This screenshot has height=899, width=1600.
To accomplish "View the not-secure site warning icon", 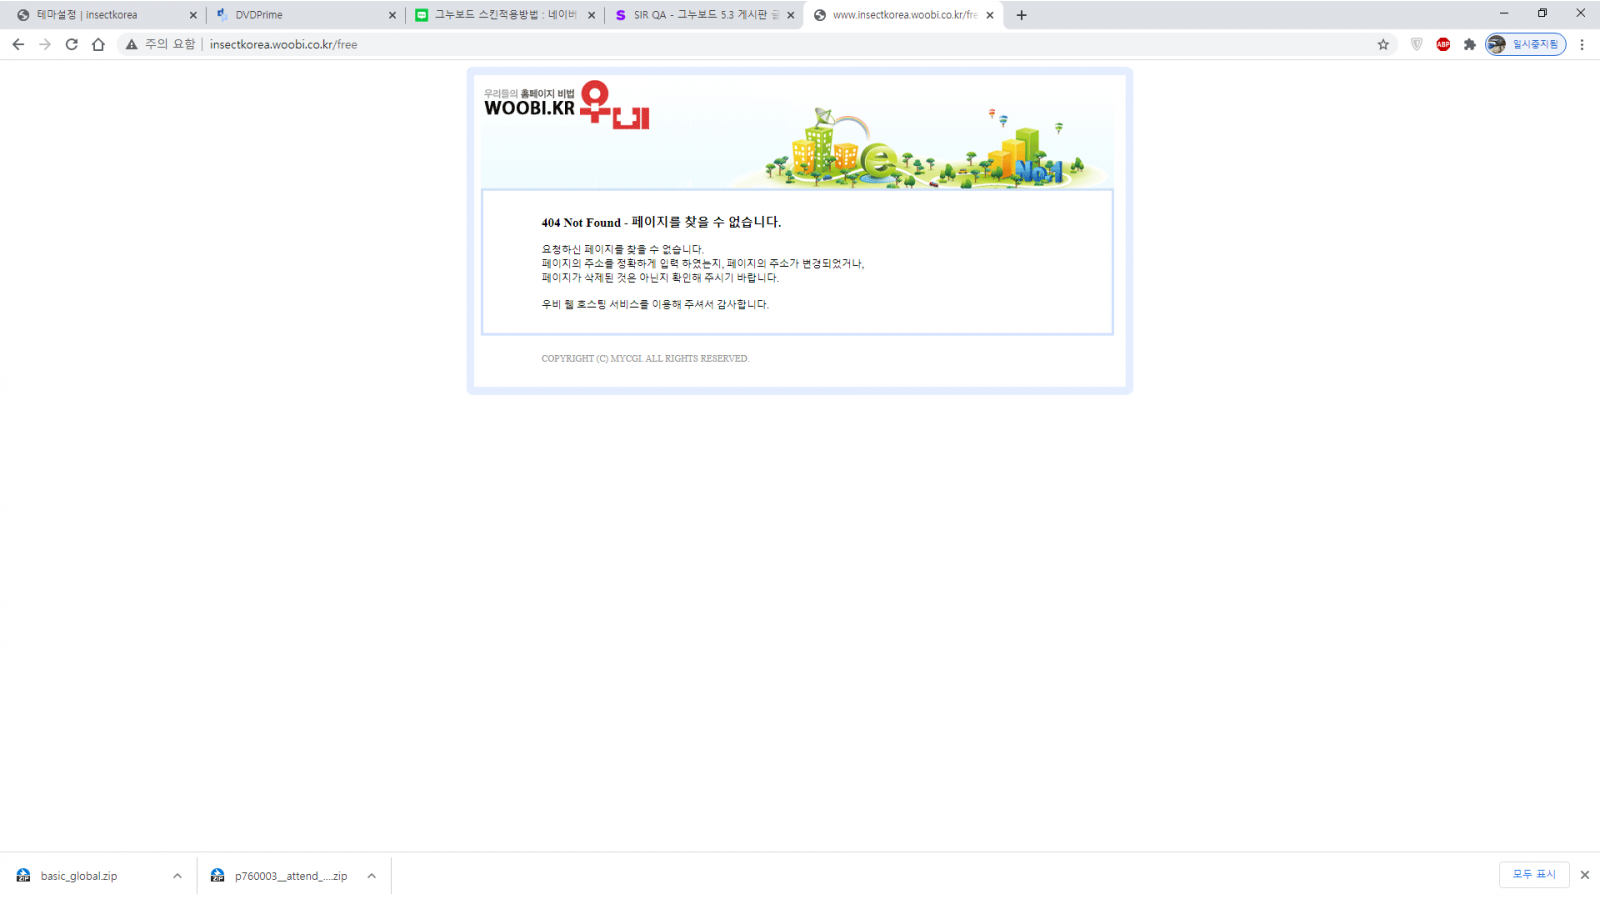I will [131, 44].
